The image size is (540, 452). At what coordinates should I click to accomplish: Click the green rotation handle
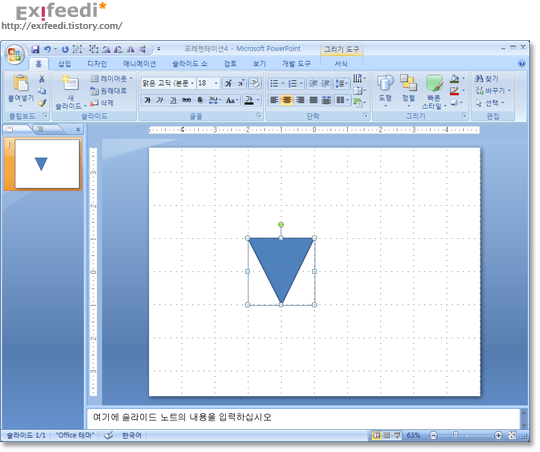click(281, 225)
